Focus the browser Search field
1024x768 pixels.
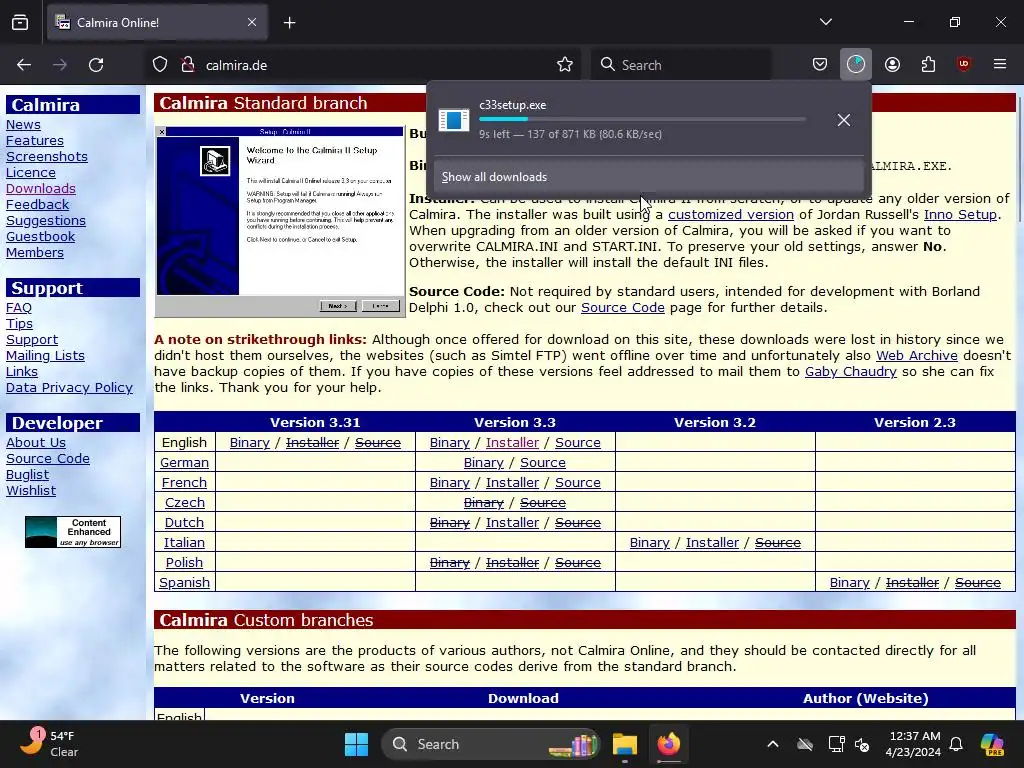tap(680, 65)
